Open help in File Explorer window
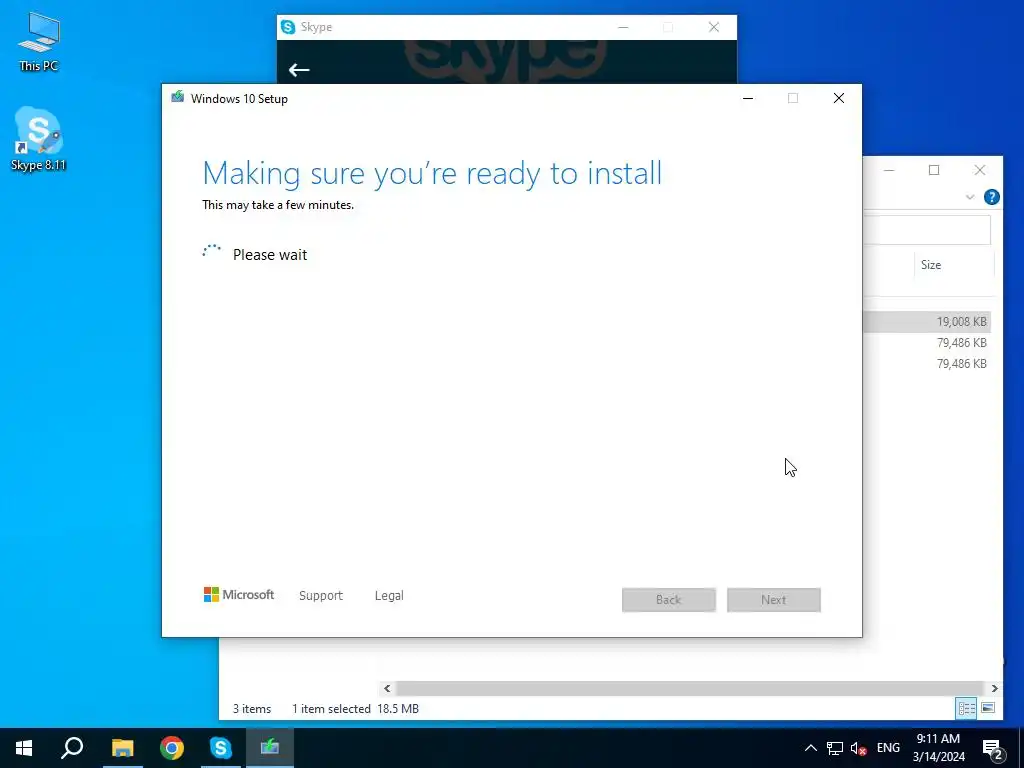The width and height of the screenshot is (1024, 768). (991, 197)
